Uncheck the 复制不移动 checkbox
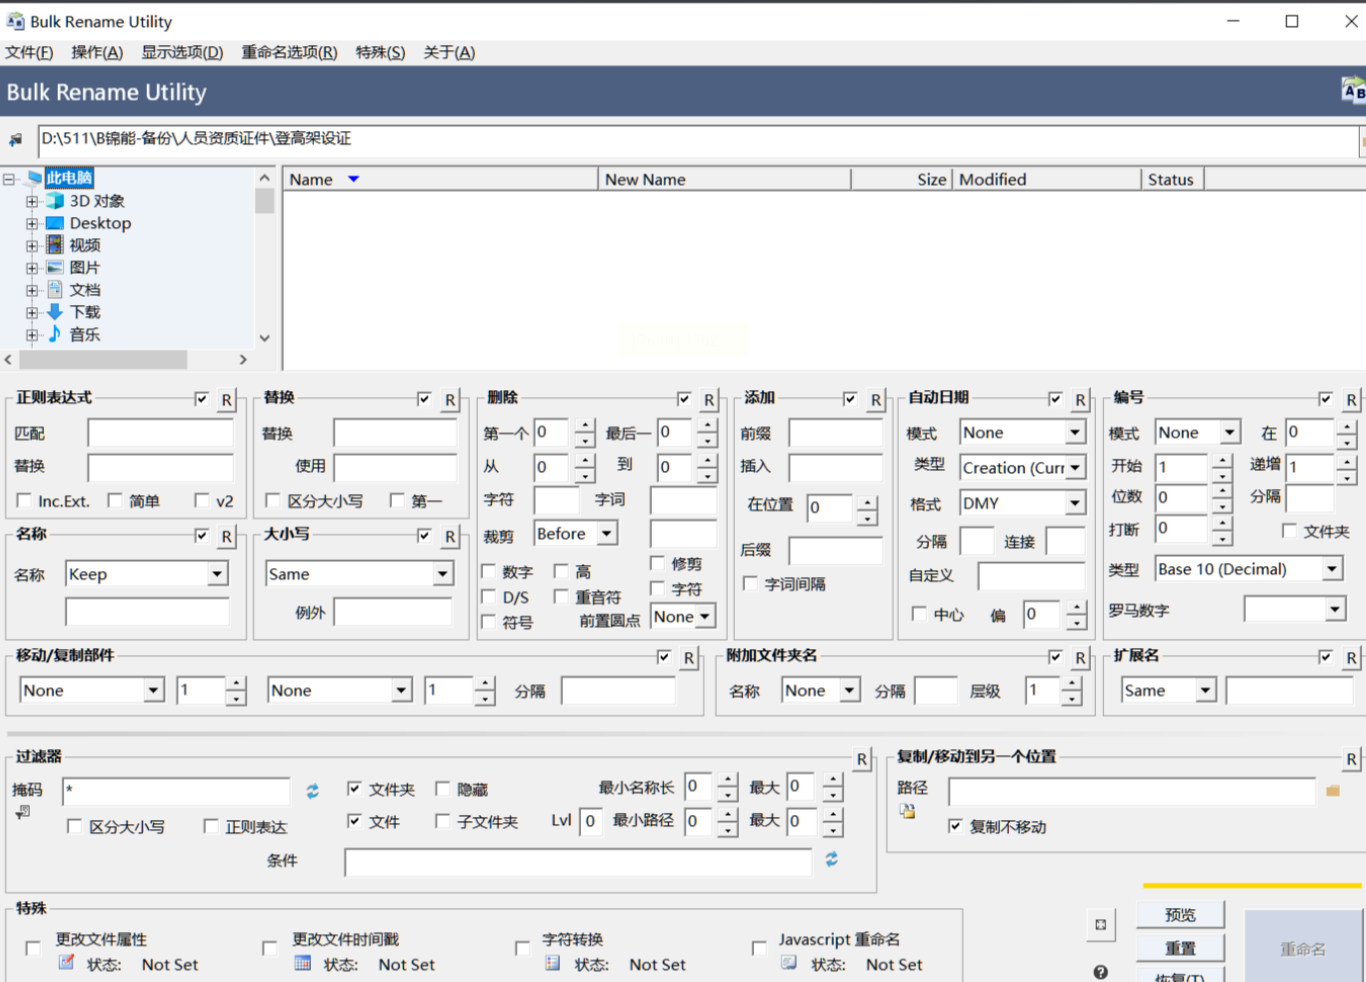Screen dimensions: 1366x982 [955, 826]
